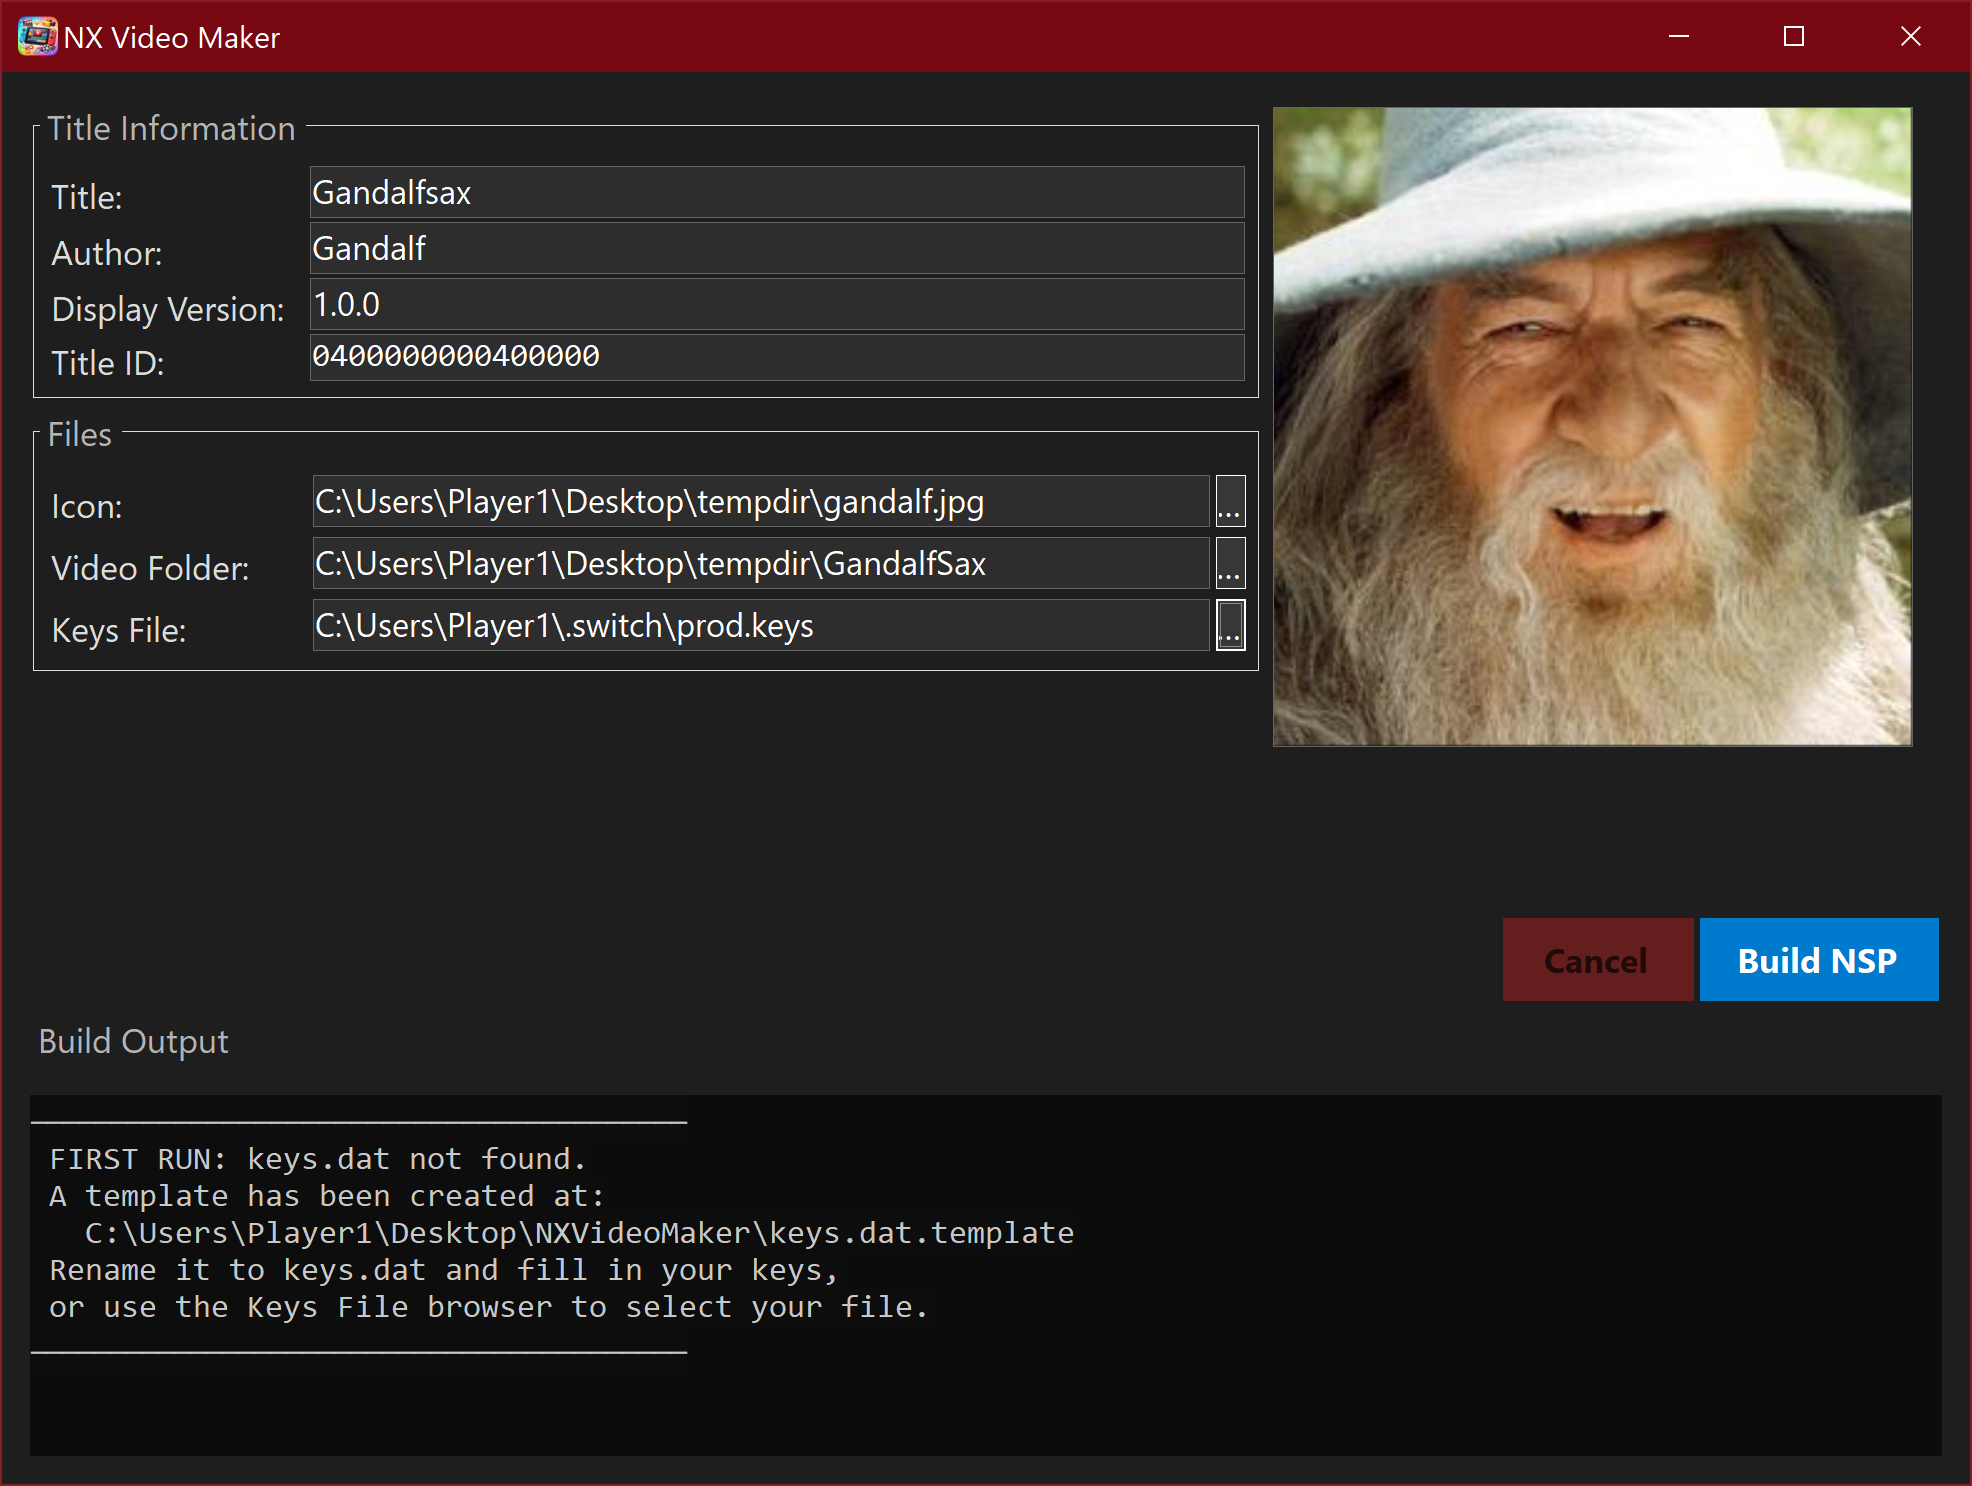Focus the Display Version field
This screenshot has height=1486, width=1972.
click(777, 304)
